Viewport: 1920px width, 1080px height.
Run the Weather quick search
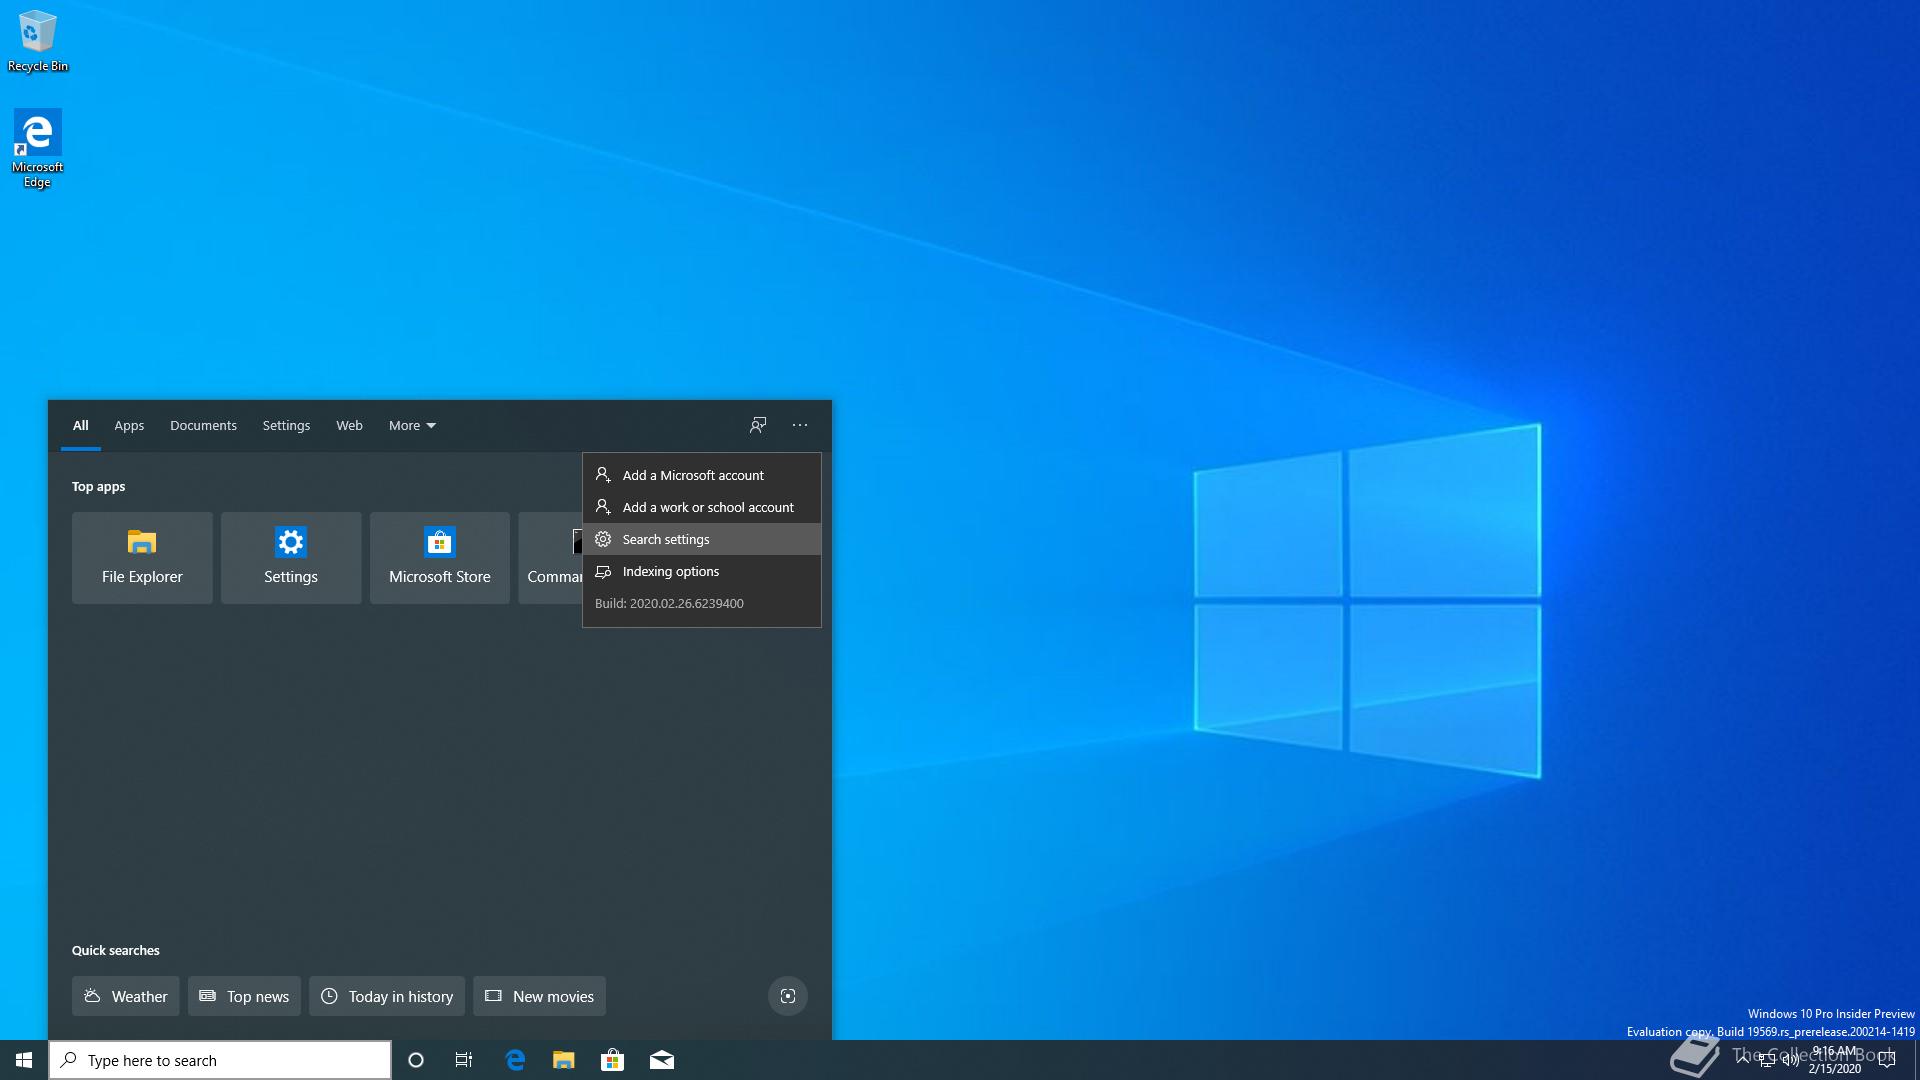pyautogui.click(x=126, y=996)
